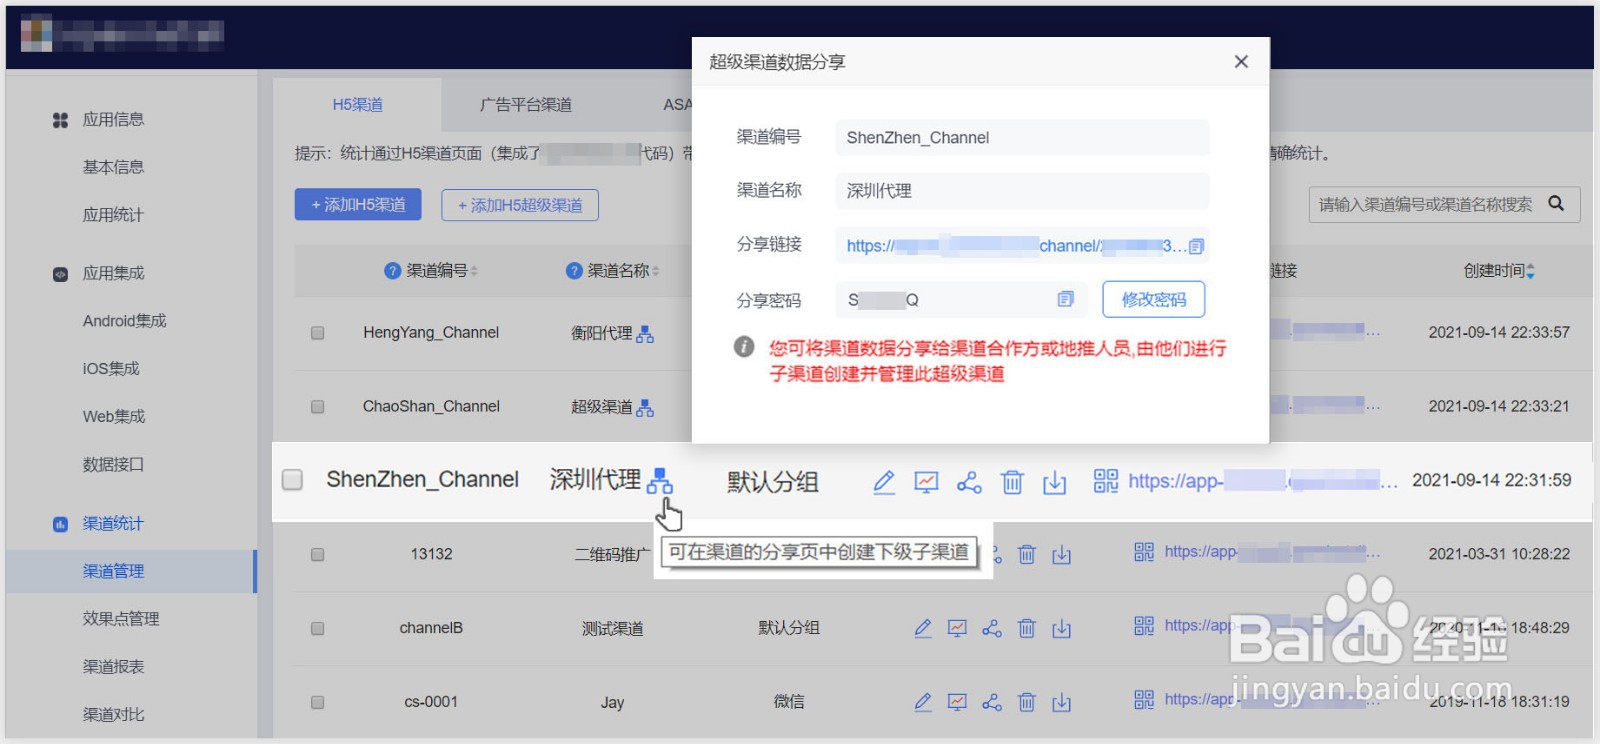Open Android集成 in sidebar
The width and height of the screenshot is (1600, 744).
124,321
